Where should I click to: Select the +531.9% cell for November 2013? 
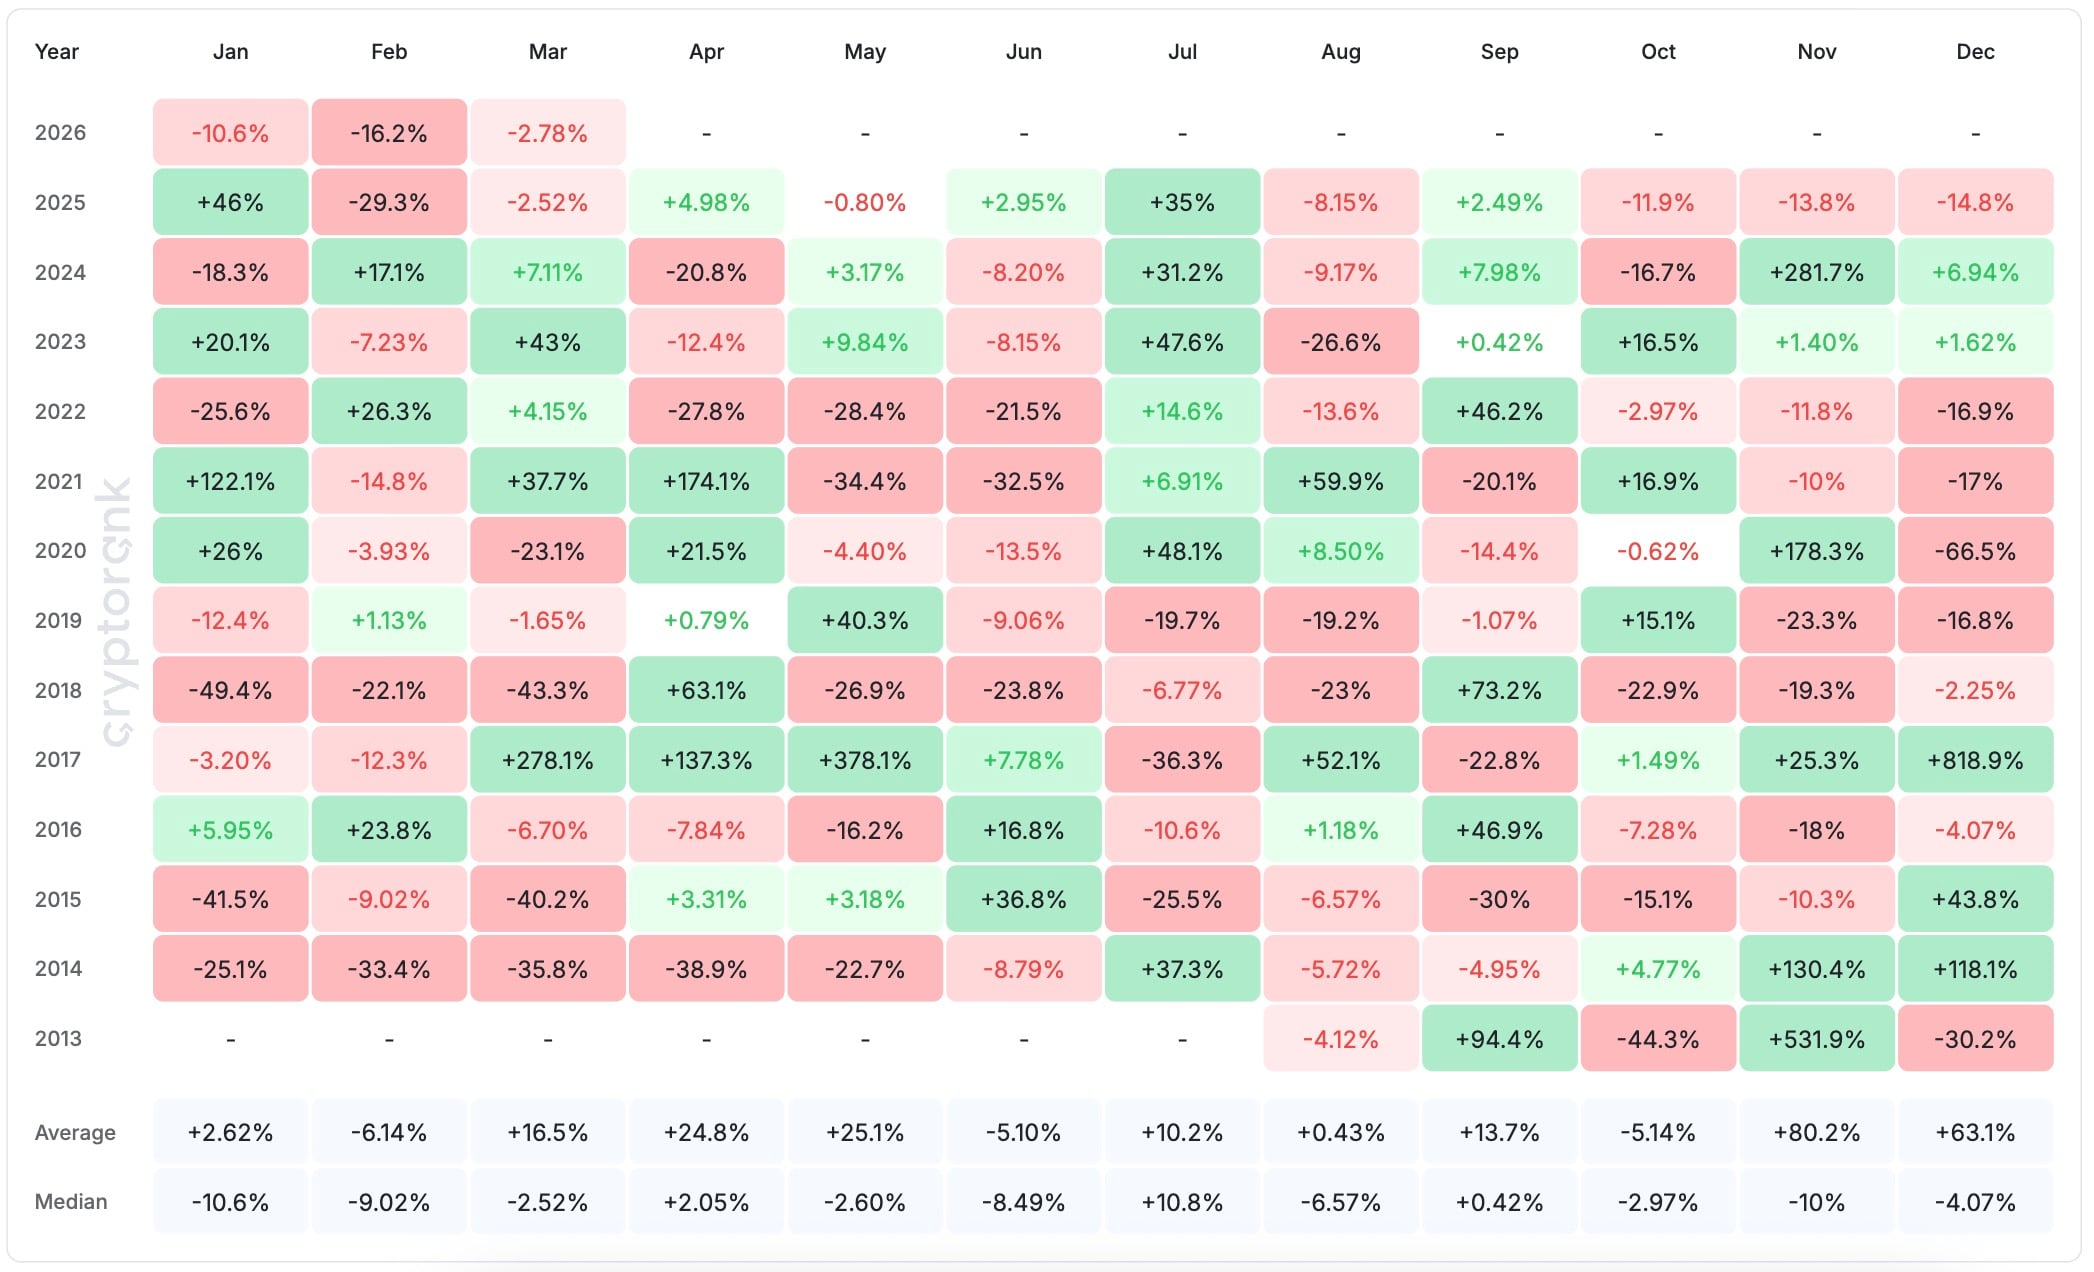1816,1040
